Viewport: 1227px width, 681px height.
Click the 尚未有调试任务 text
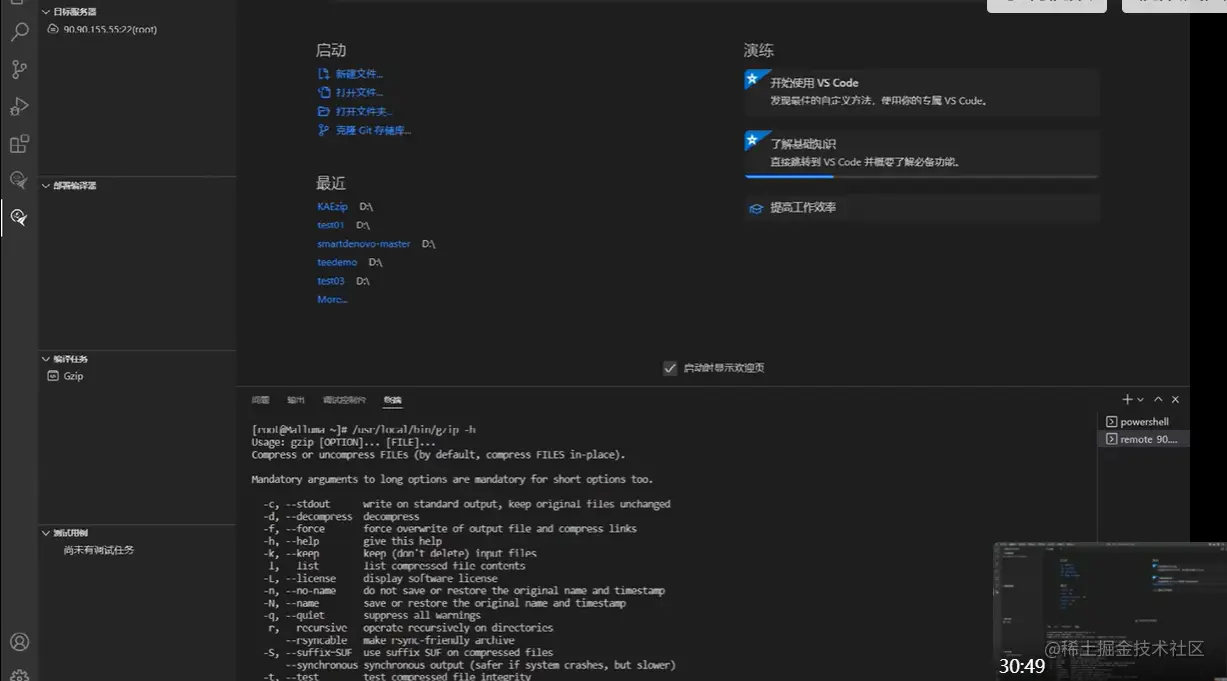click(x=99, y=550)
